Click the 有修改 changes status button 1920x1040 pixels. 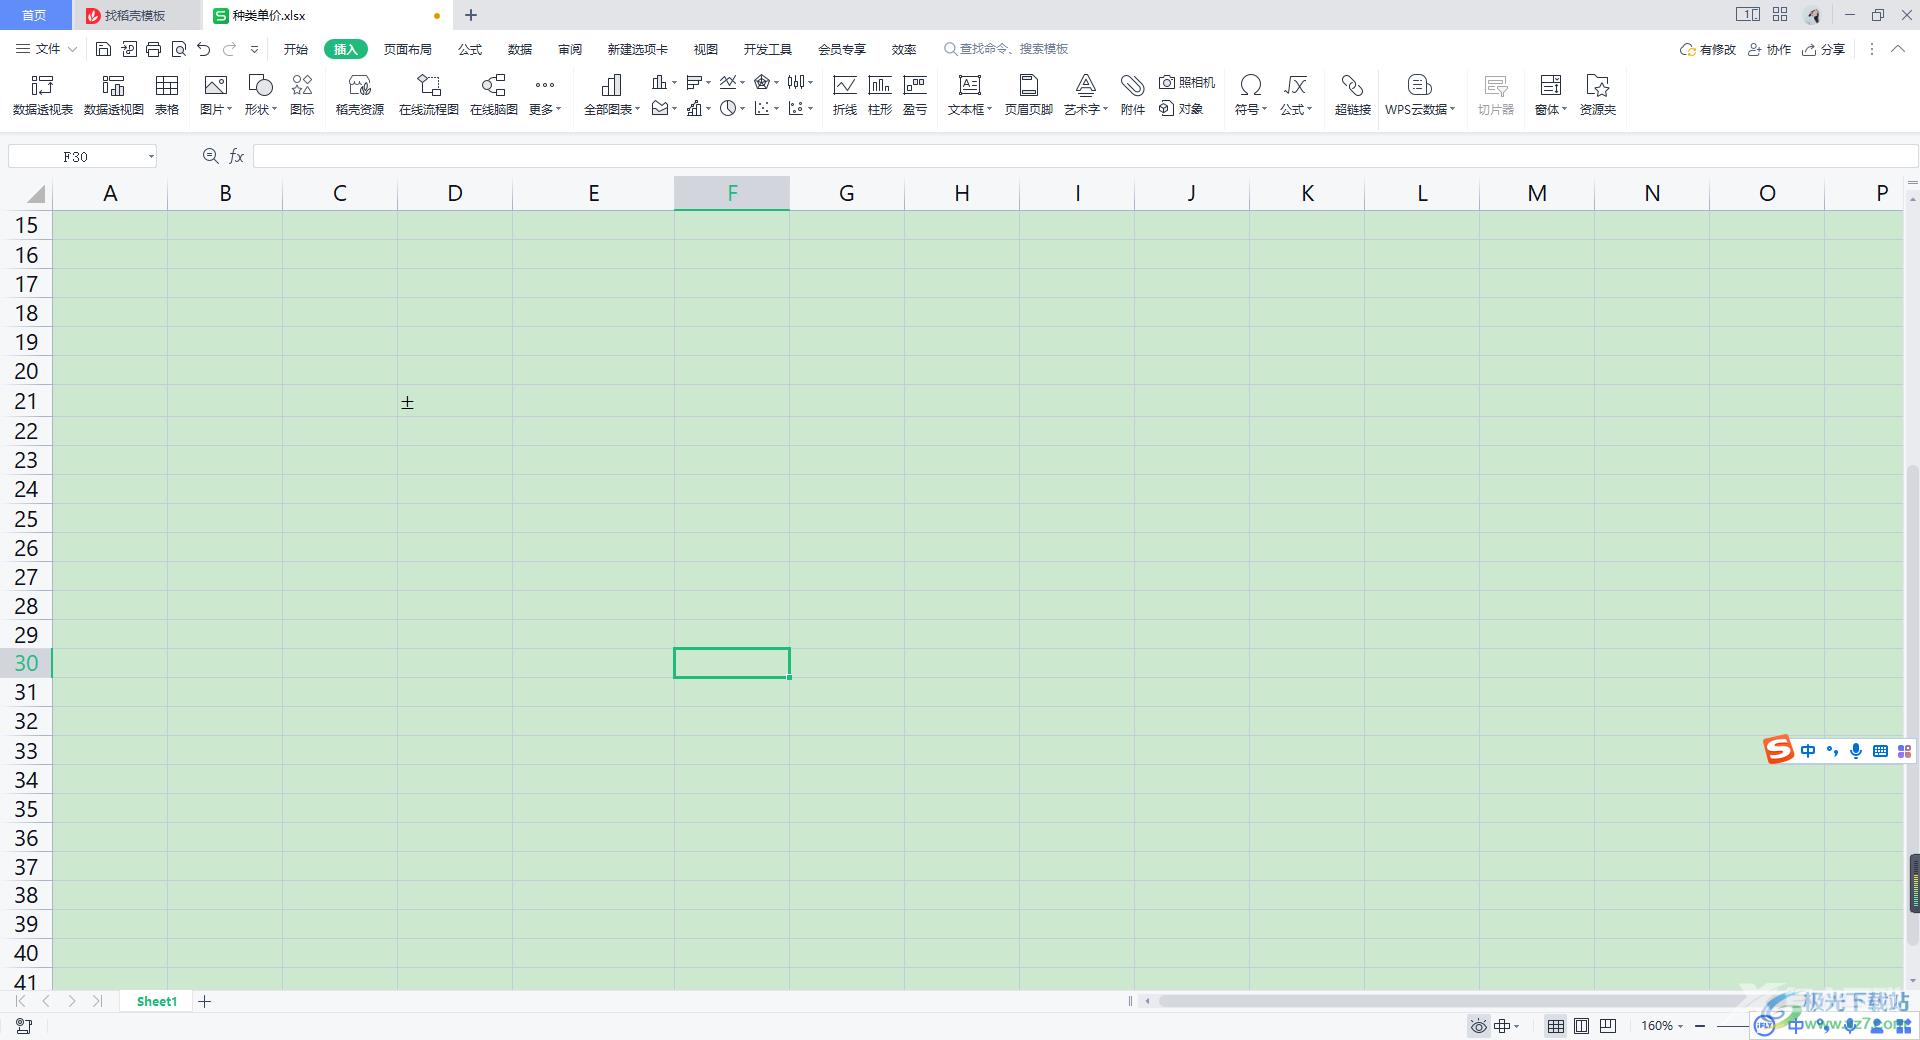1708,49
